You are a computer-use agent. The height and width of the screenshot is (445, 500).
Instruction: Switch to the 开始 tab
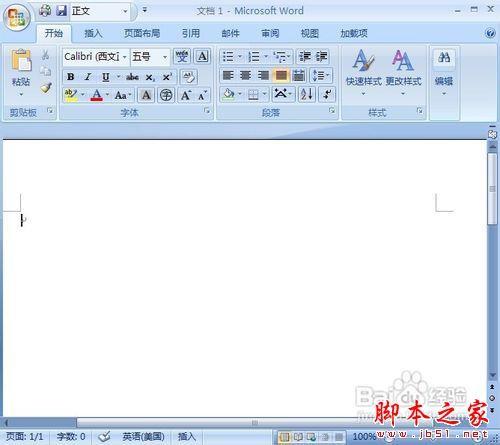[54, 33]
